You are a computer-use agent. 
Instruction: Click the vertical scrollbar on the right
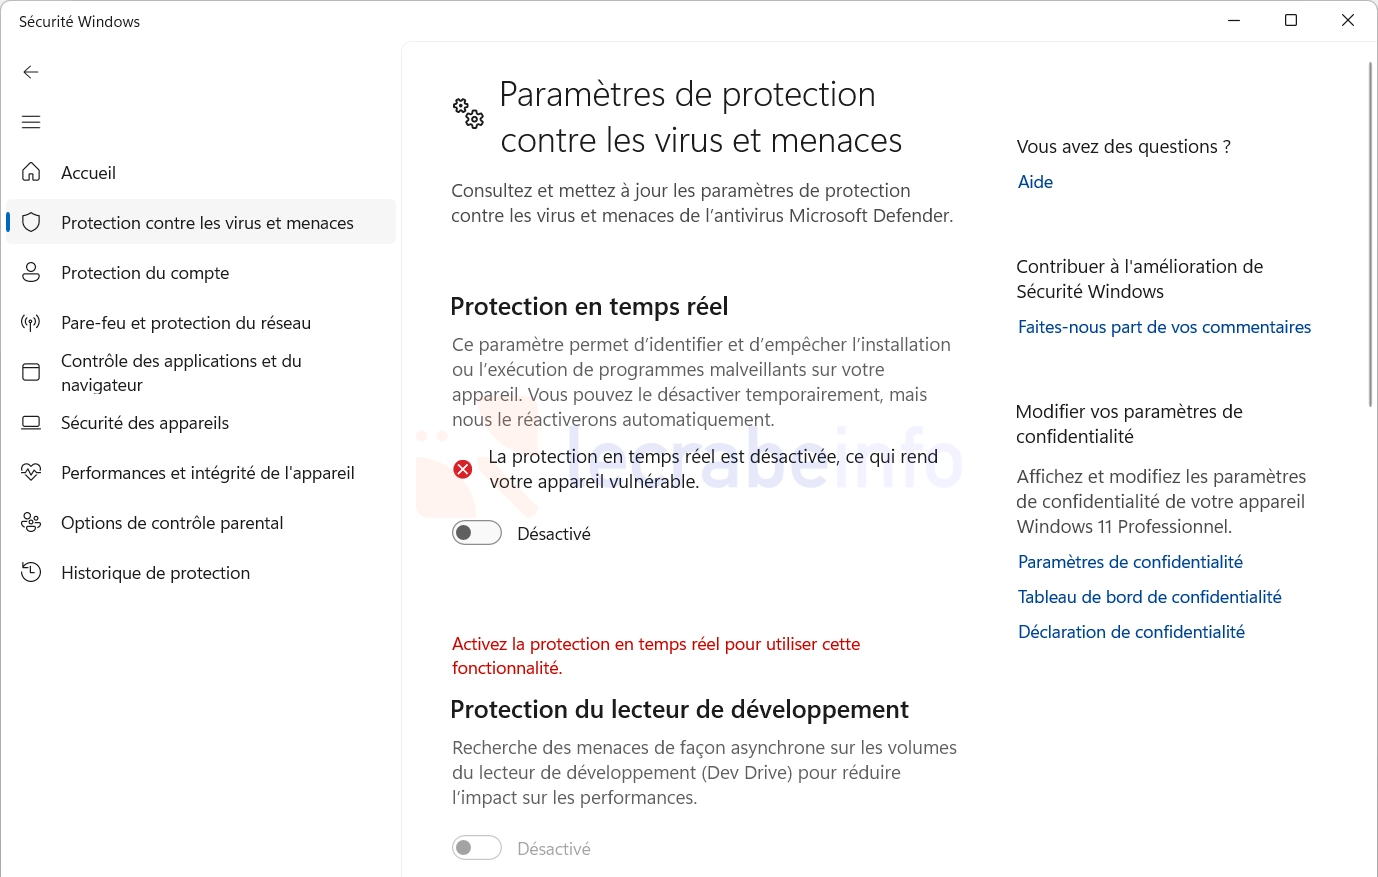coord(1370,235)
